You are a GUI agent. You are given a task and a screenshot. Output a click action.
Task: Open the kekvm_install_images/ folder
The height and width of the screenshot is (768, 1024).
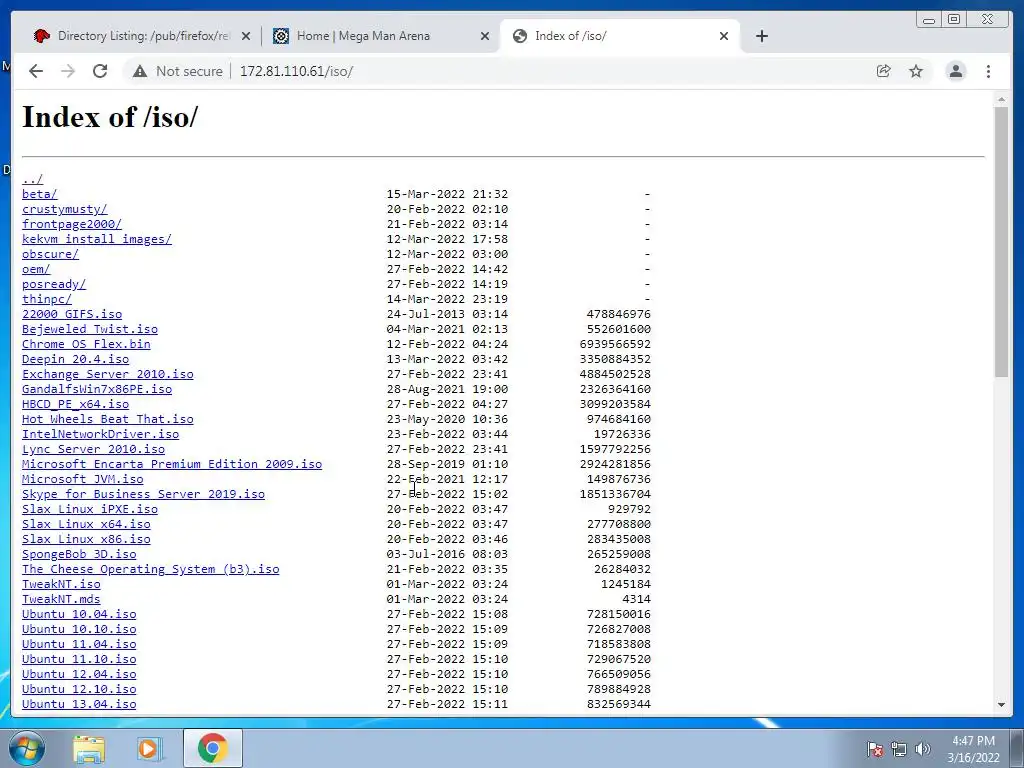coord(97,239)
